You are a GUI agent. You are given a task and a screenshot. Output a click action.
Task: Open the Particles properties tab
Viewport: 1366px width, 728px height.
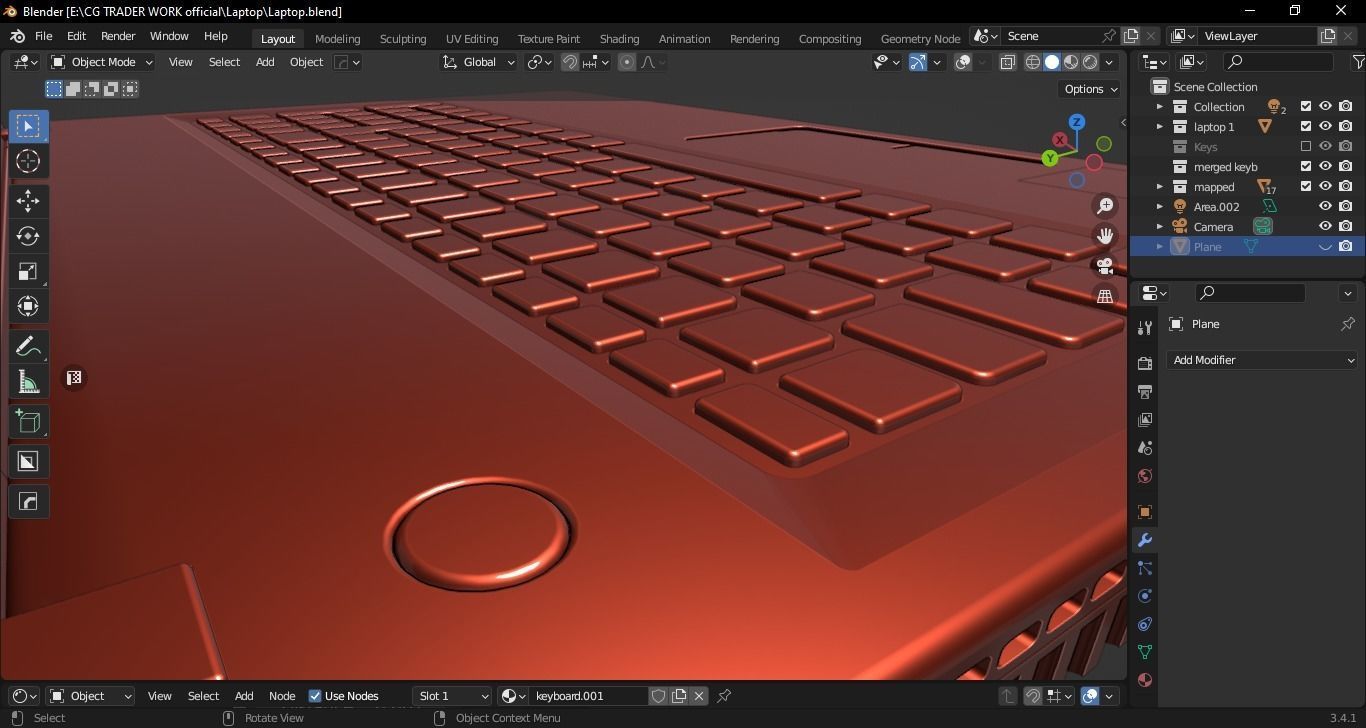1145,568
